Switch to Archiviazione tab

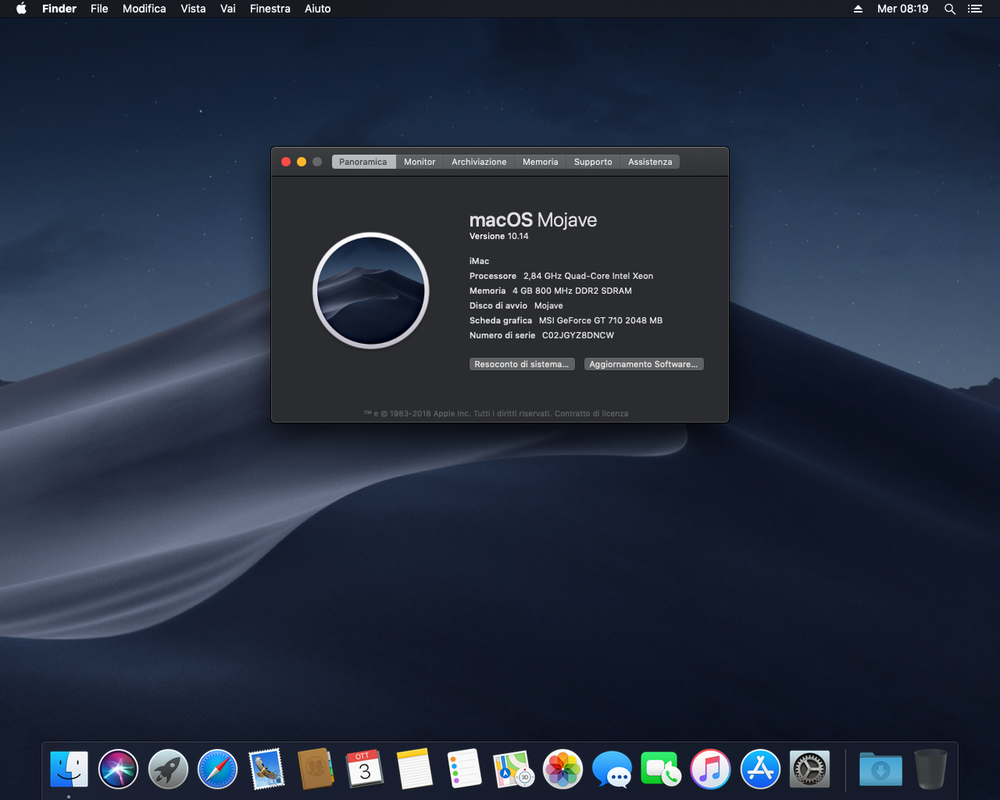[479, 161]
